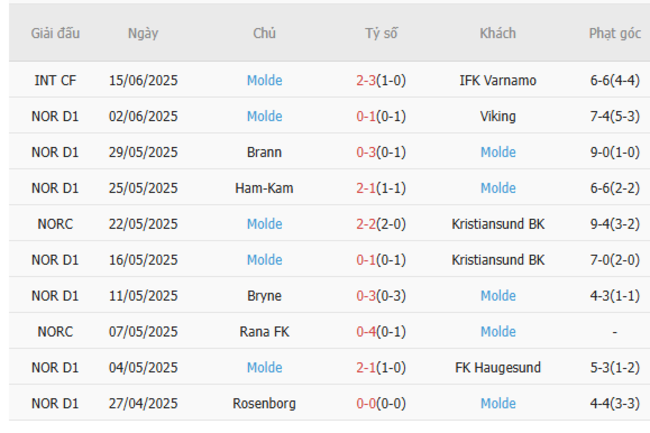Screen dimensions: 650x433
Task: Open the 0-4 score for Rana FK
Action: click(x=365, y=332)
